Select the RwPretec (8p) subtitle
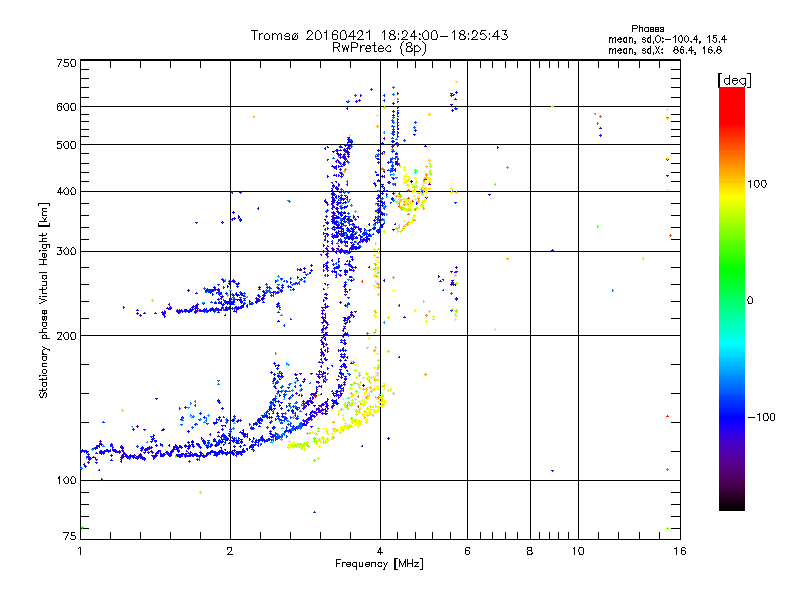800x600 pixels. click(x=379, y=48)
